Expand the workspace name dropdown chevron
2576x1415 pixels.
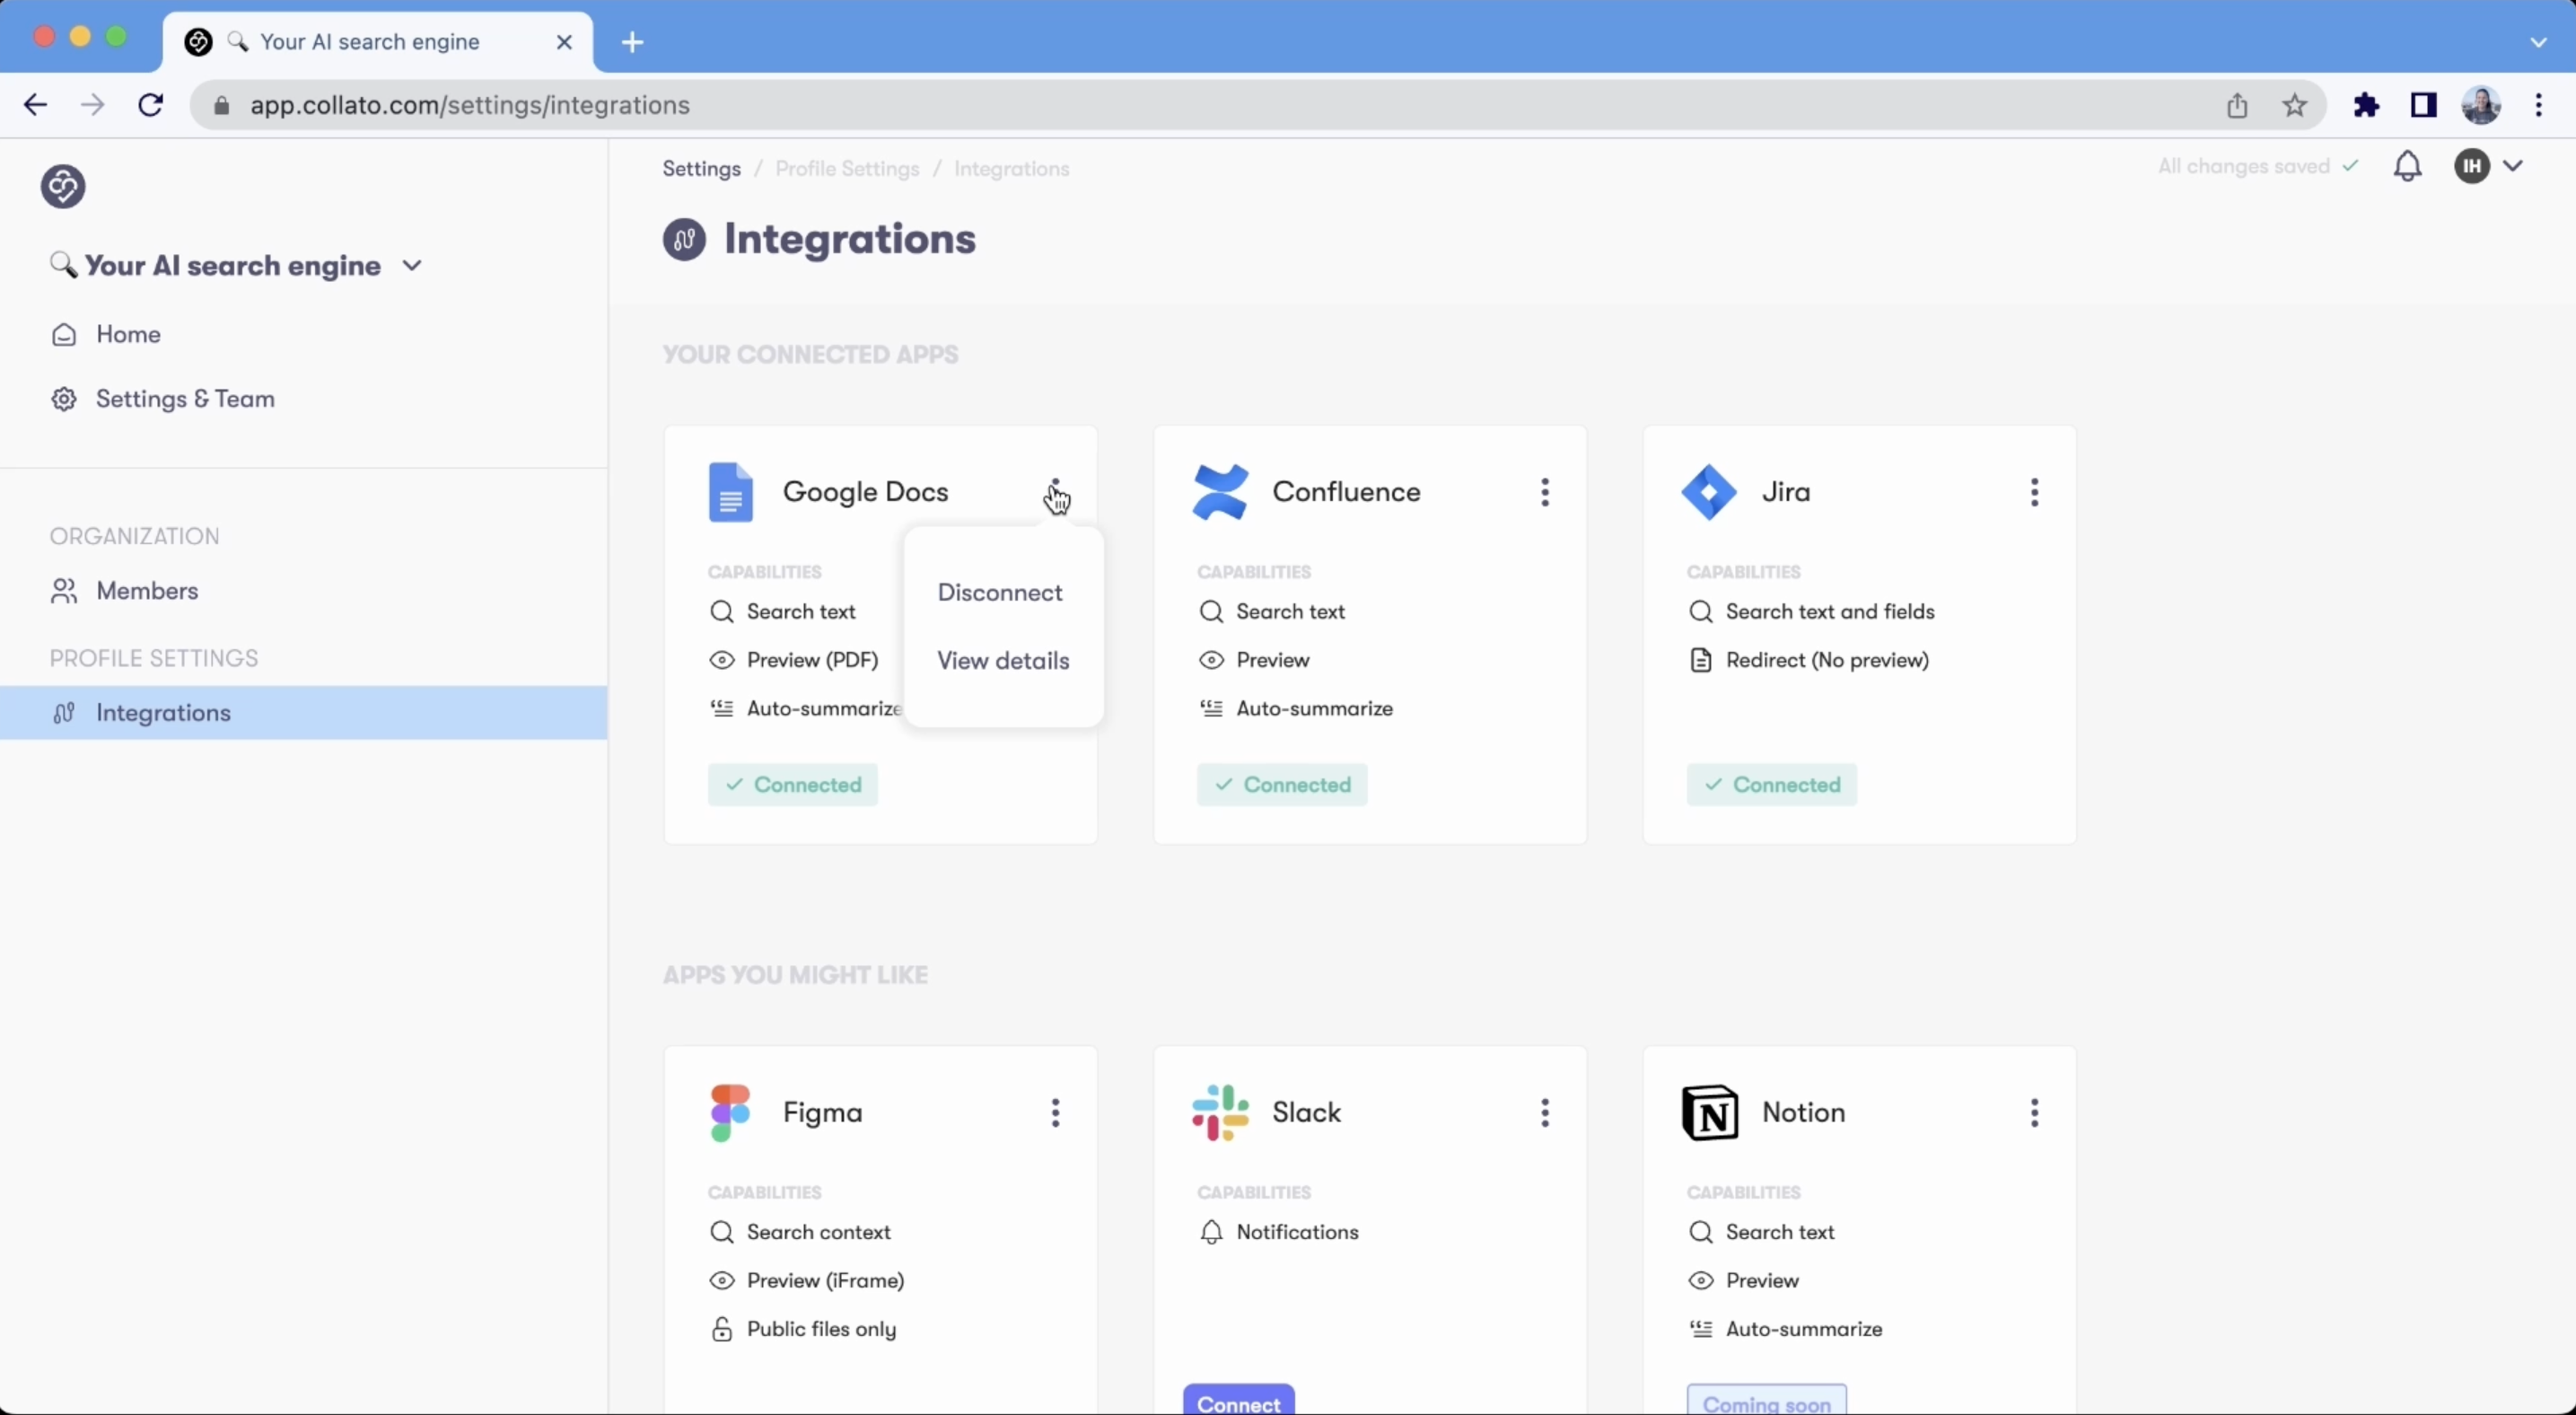click(412, 266)
